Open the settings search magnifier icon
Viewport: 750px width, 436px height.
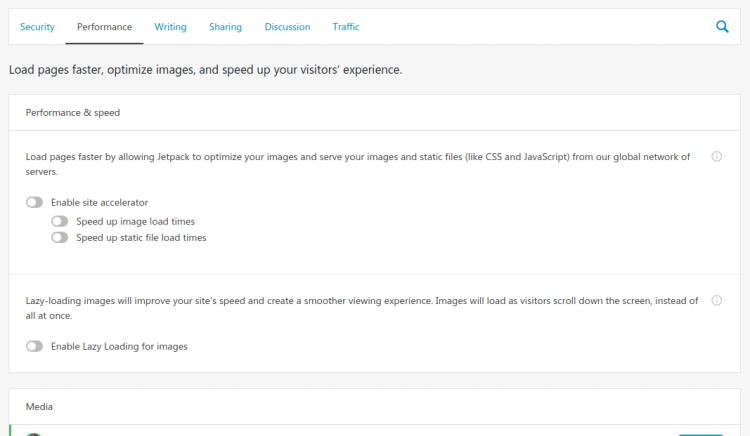[x=722, y=27]
